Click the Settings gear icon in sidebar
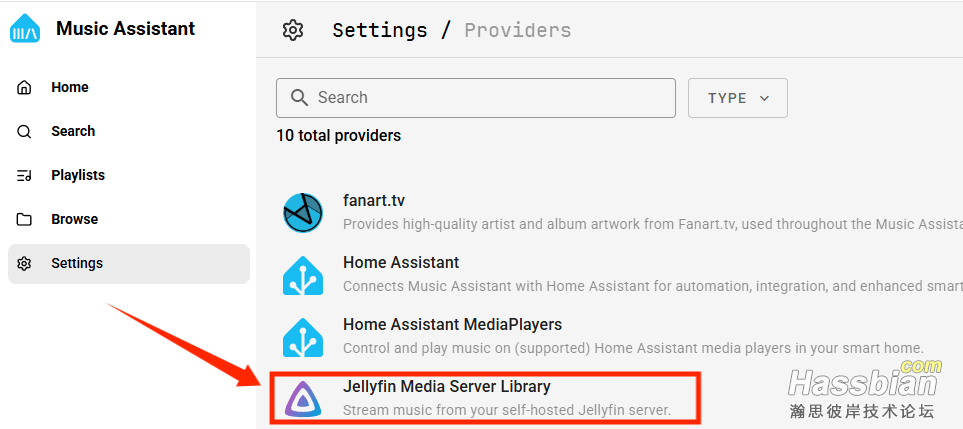The height and width of the screenshot is (429, 963). pyautogui.click(x=25, y=264)
